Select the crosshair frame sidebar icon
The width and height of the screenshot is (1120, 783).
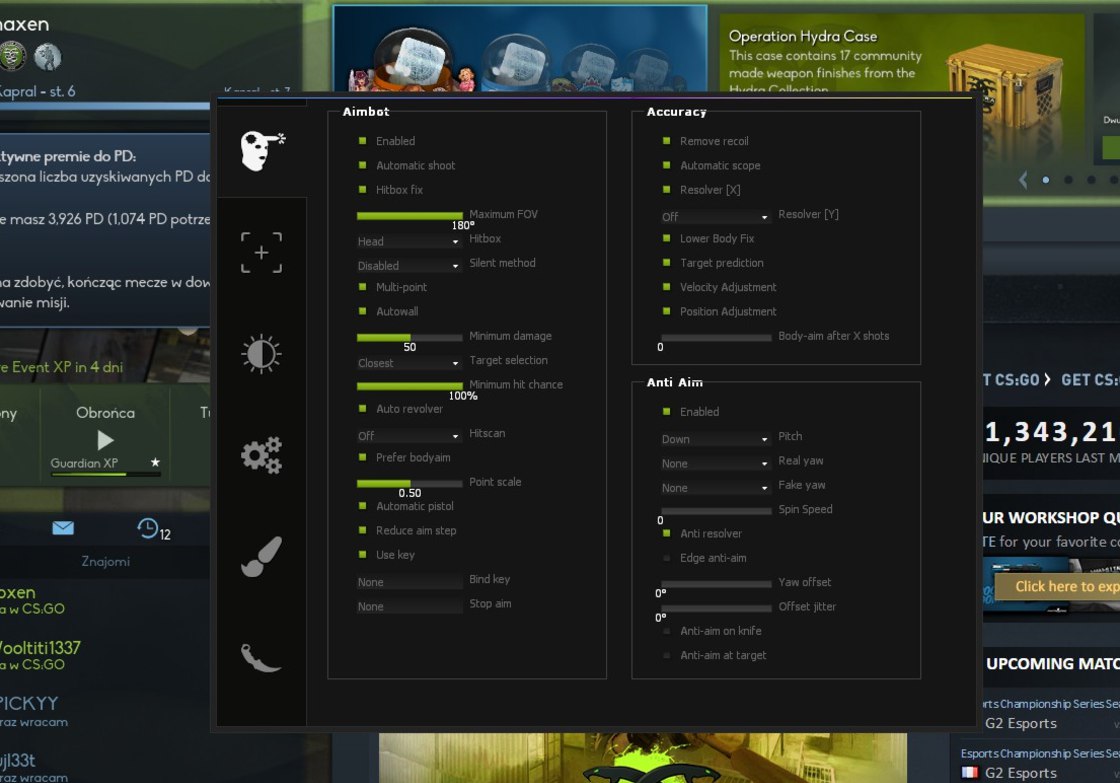point(261,253)
